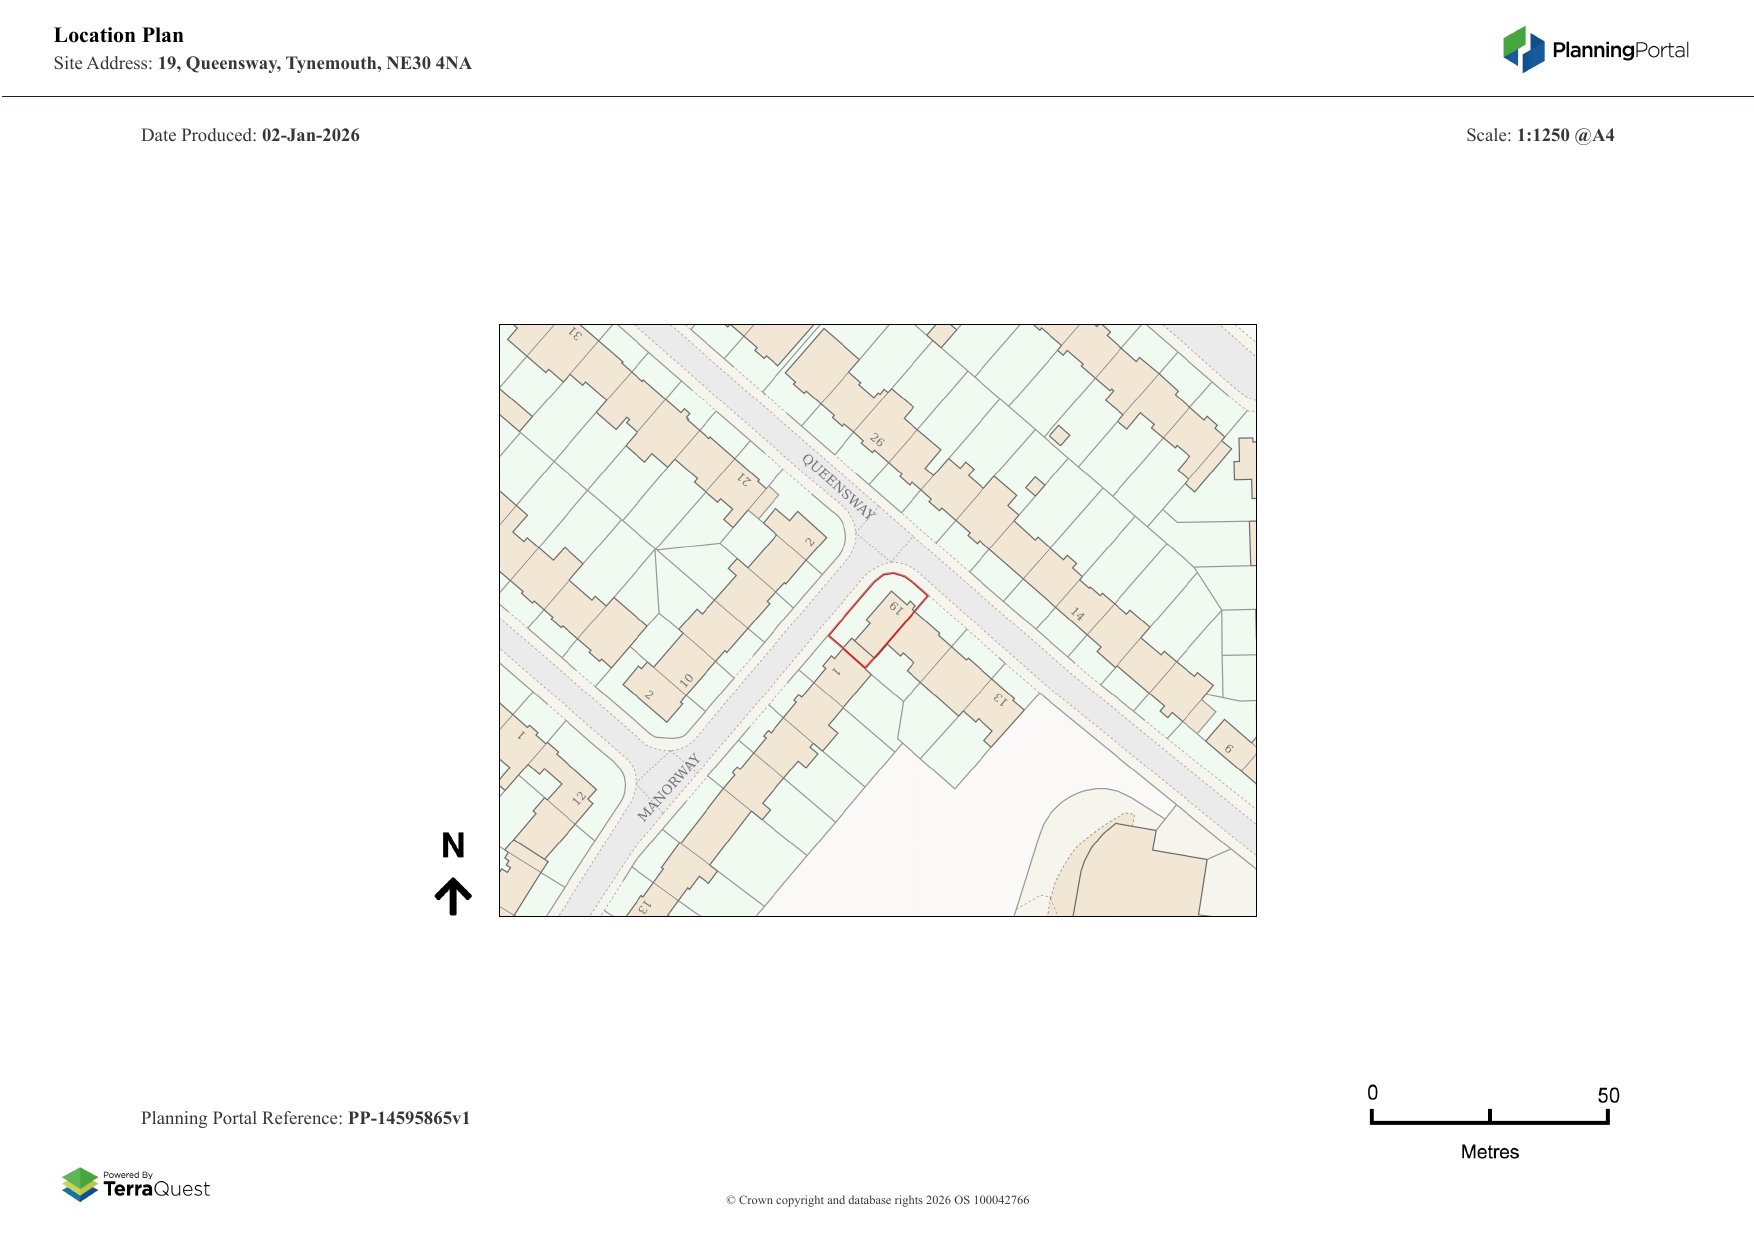The width and height of the screenshot is (1754, 1241).
Task: Click the Location Plan heading
Action: pyautogui.click(x=119, y=35)
